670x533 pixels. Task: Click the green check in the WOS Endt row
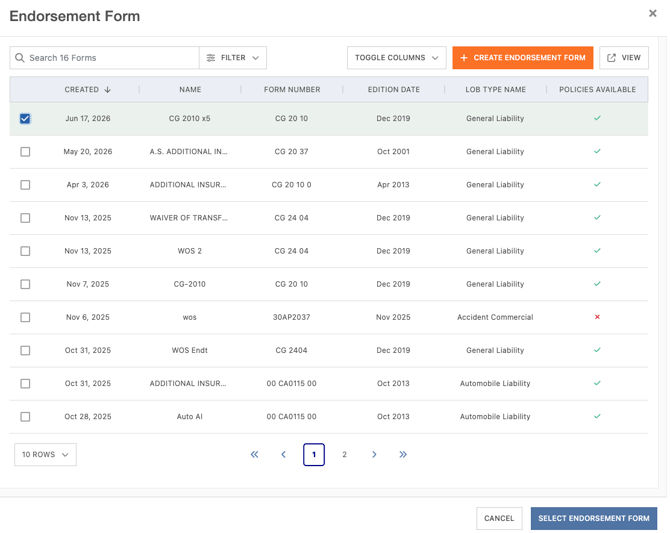(597, 350)
